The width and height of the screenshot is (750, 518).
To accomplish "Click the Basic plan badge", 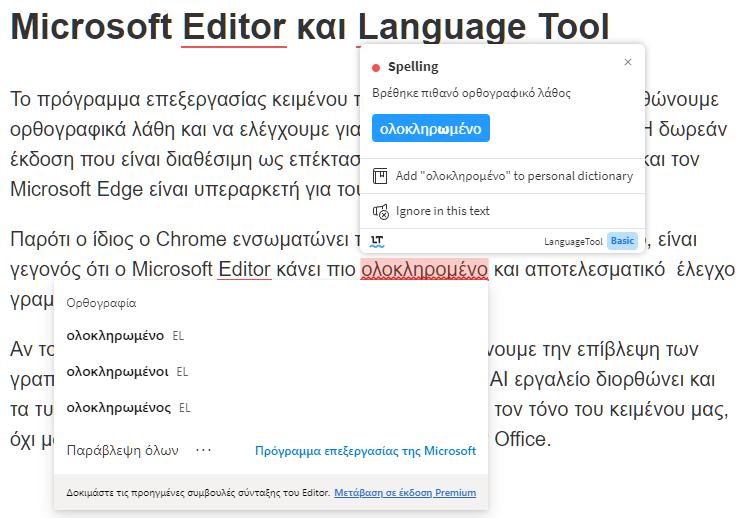I will pos(622,241).
